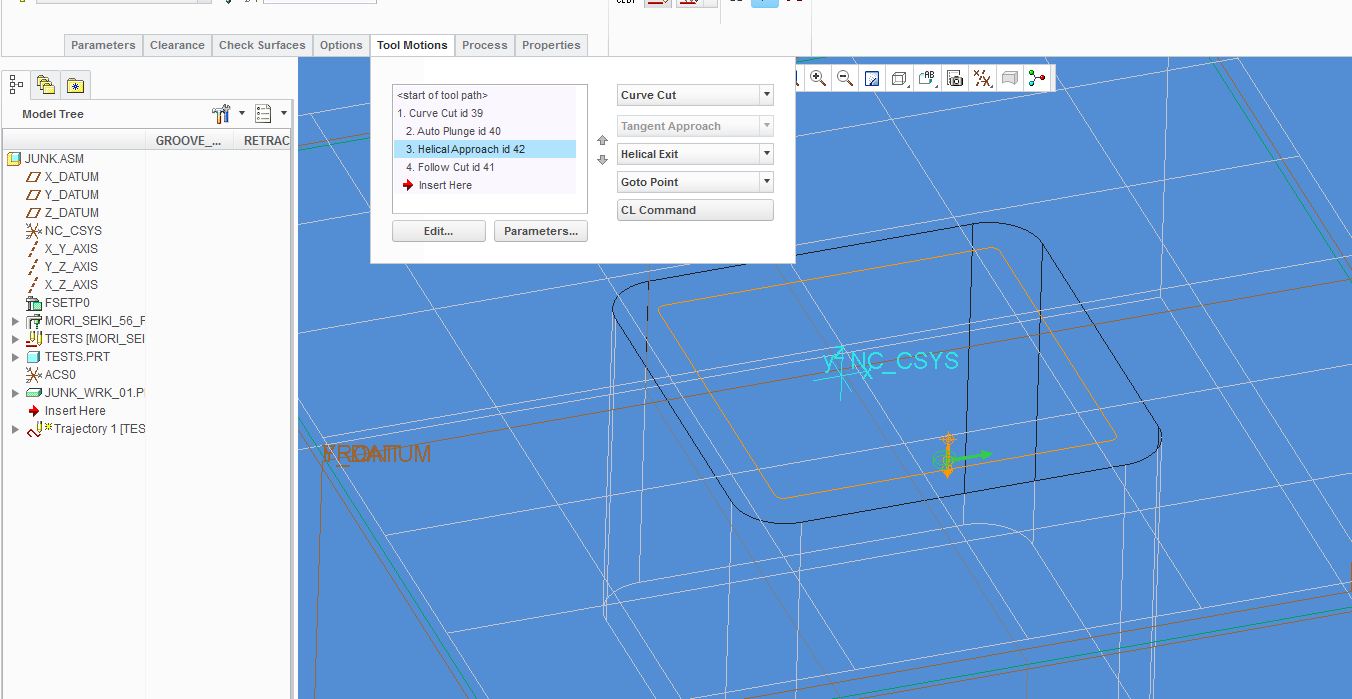Open the Favorites star-folder tab icon
This screenshot has width=1352, height=699.
pos(76,85)
